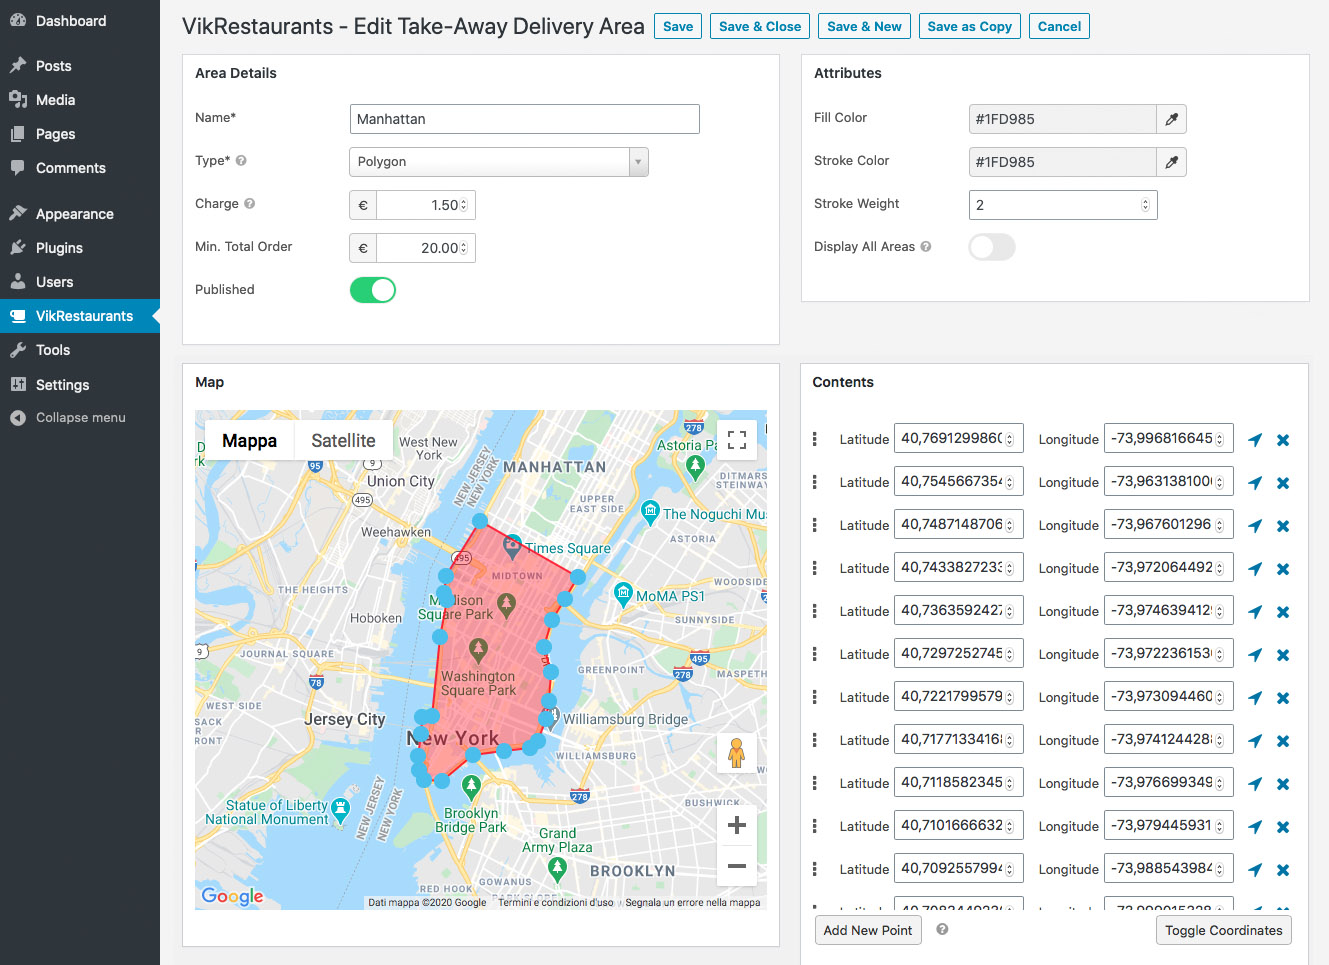Click the Fill Color #1FD985 field
The width and height of the screenshot is (1329, 965).
1063,119
